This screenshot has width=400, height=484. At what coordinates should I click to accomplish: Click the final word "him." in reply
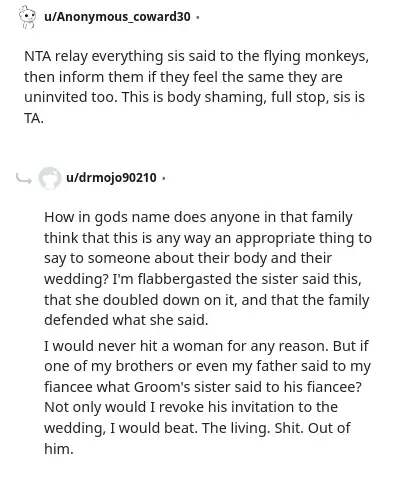click(x=59, y=449)
